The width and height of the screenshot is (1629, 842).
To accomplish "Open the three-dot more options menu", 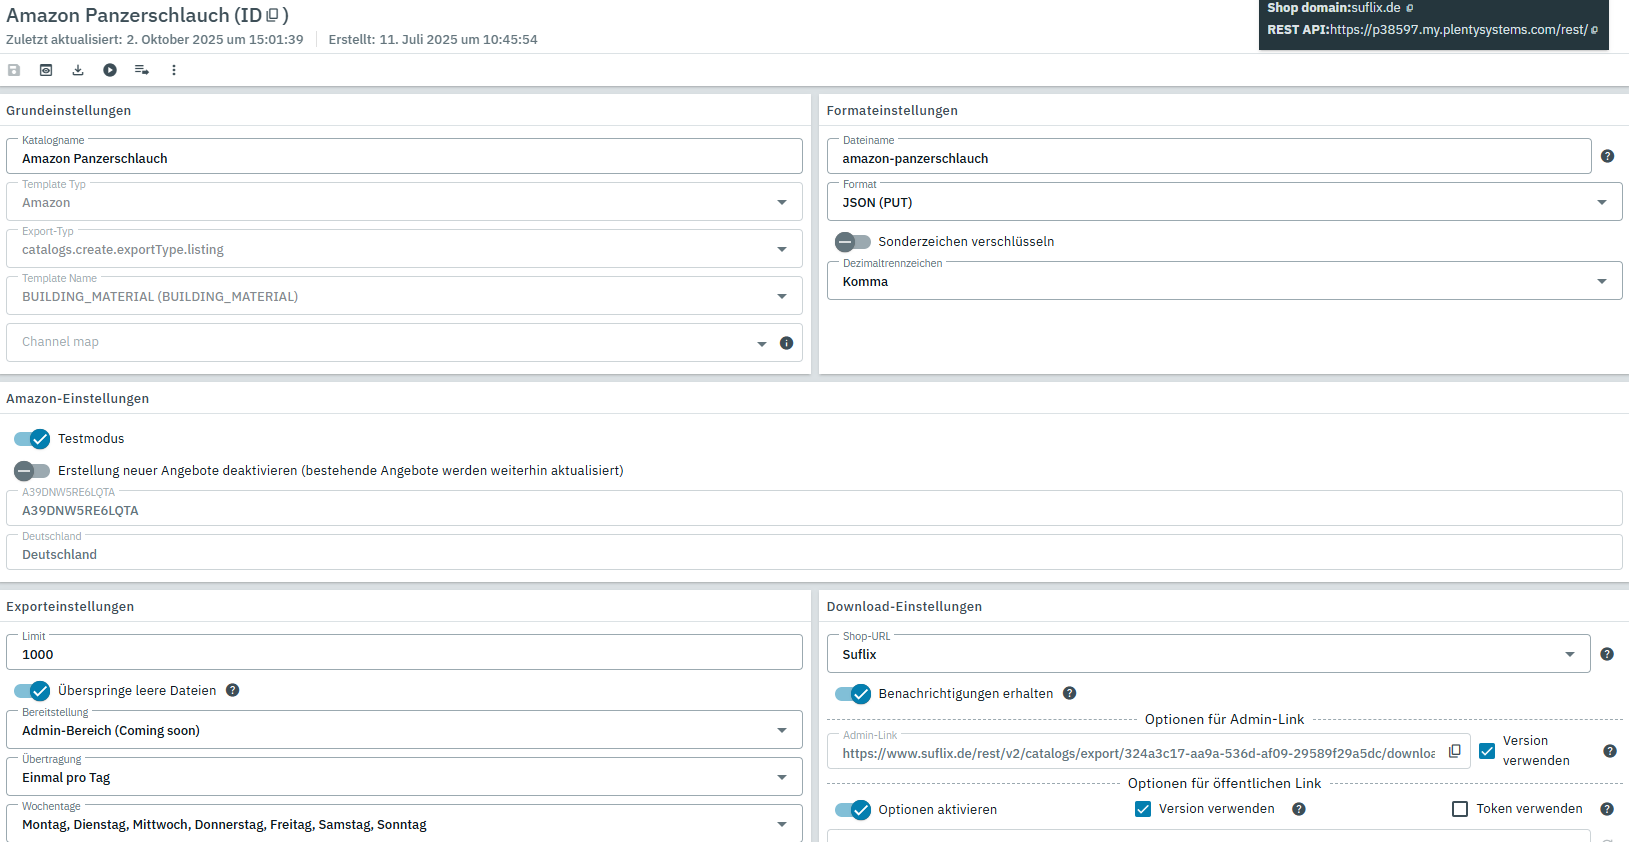I will [174, 70].
